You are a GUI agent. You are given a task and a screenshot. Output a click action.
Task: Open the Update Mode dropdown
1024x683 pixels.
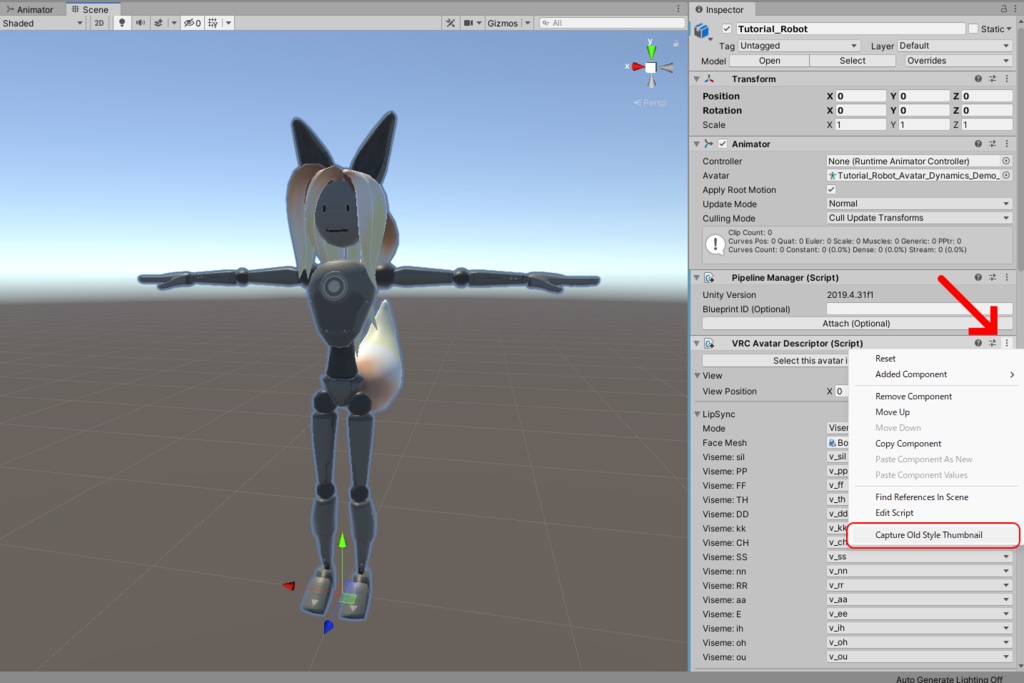tap(918, 204)
